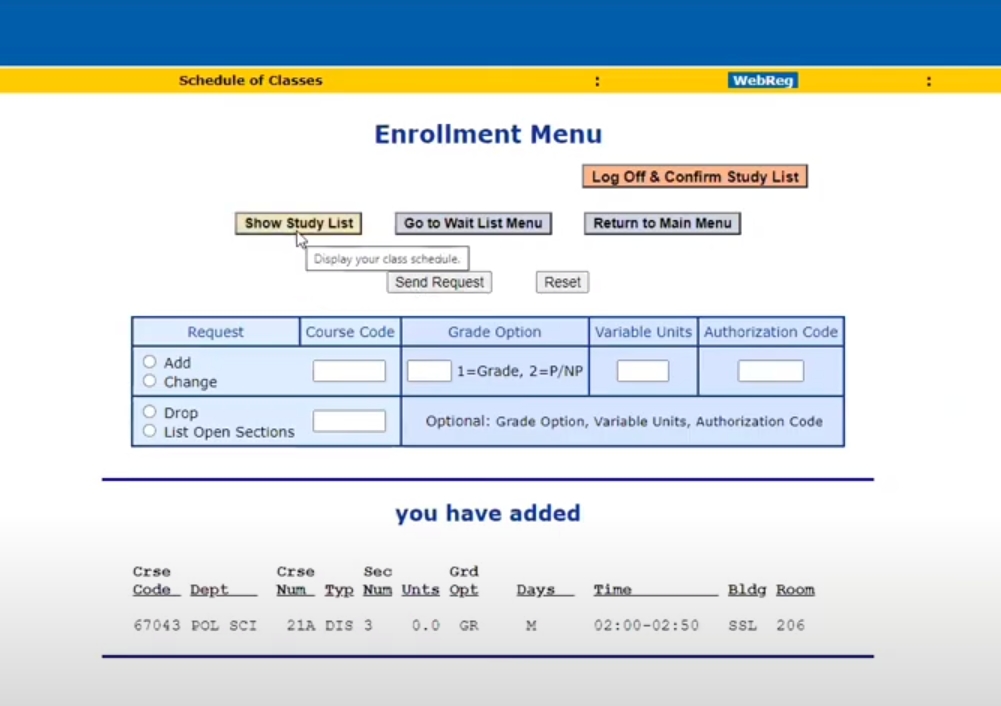Image resolution: width=1001 pixels, height=706 pixels.
Task: Click the Drop row course code field
Action: point(349,421)
